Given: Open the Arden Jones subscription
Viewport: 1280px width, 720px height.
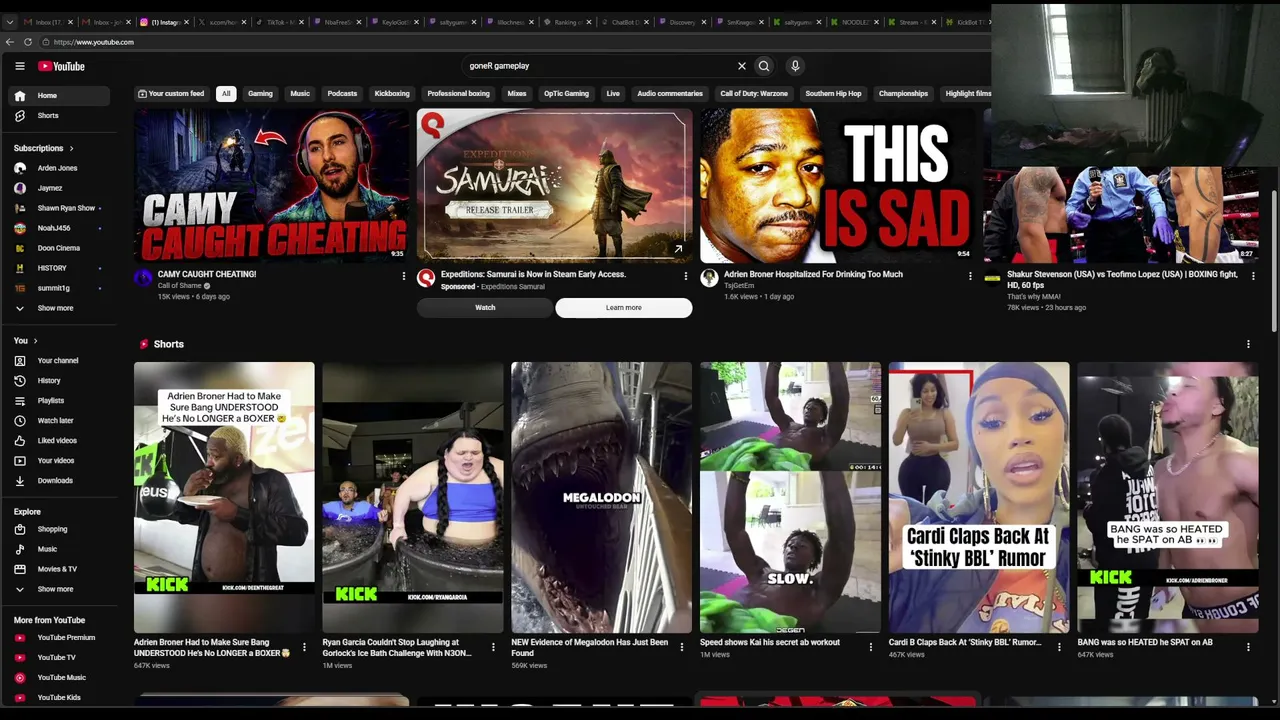Looking at the screenshot, I should (x=60, y=168).
